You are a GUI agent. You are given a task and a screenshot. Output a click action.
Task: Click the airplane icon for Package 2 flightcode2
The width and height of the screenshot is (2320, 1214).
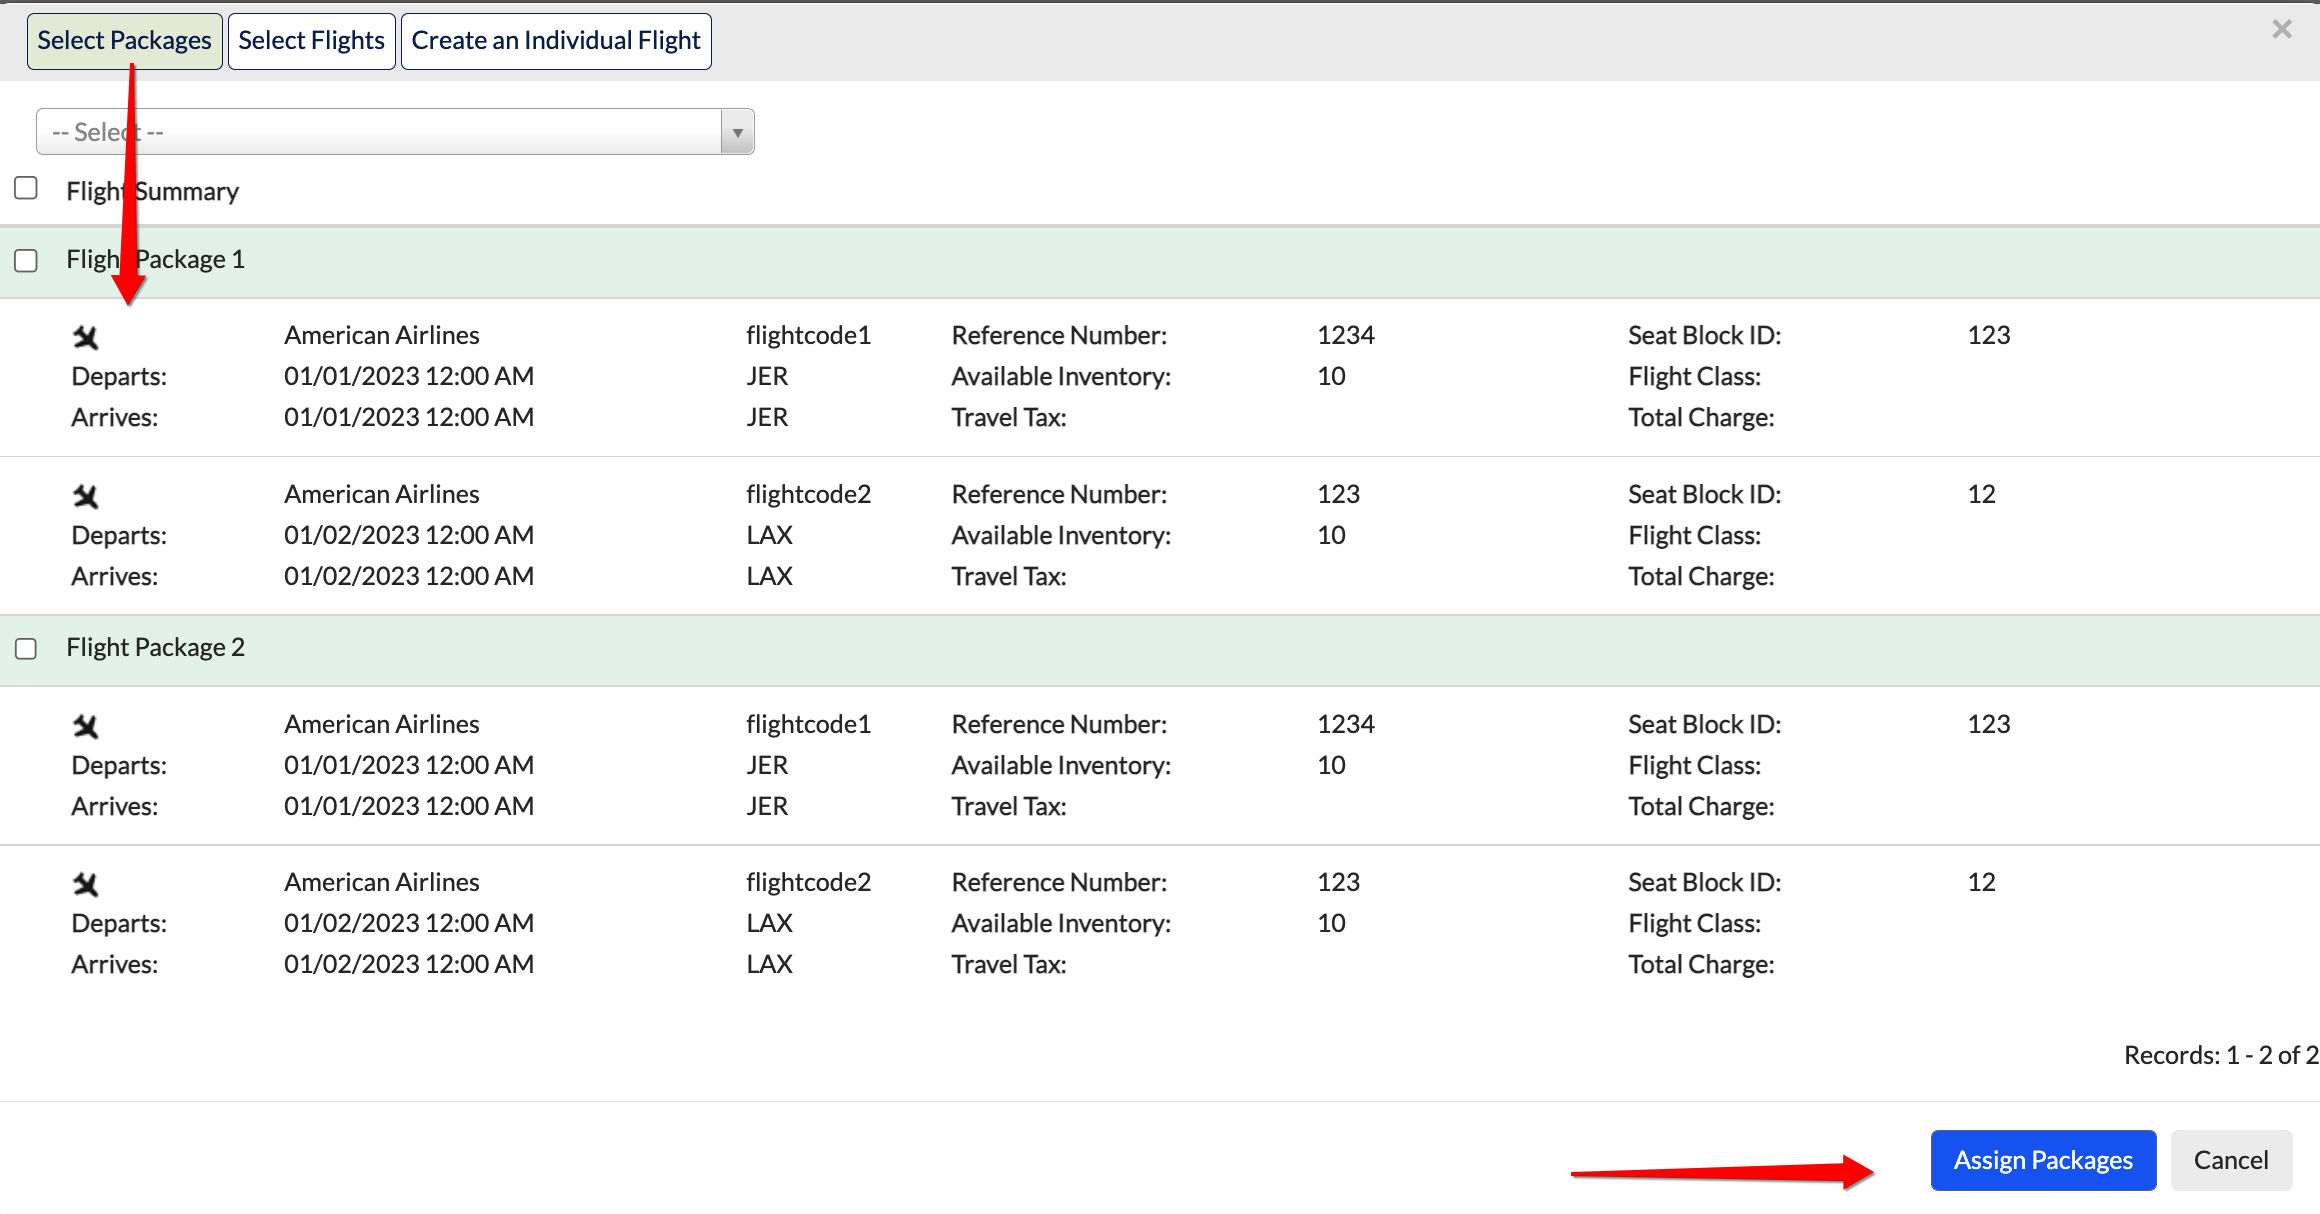(x=86, y=884)
